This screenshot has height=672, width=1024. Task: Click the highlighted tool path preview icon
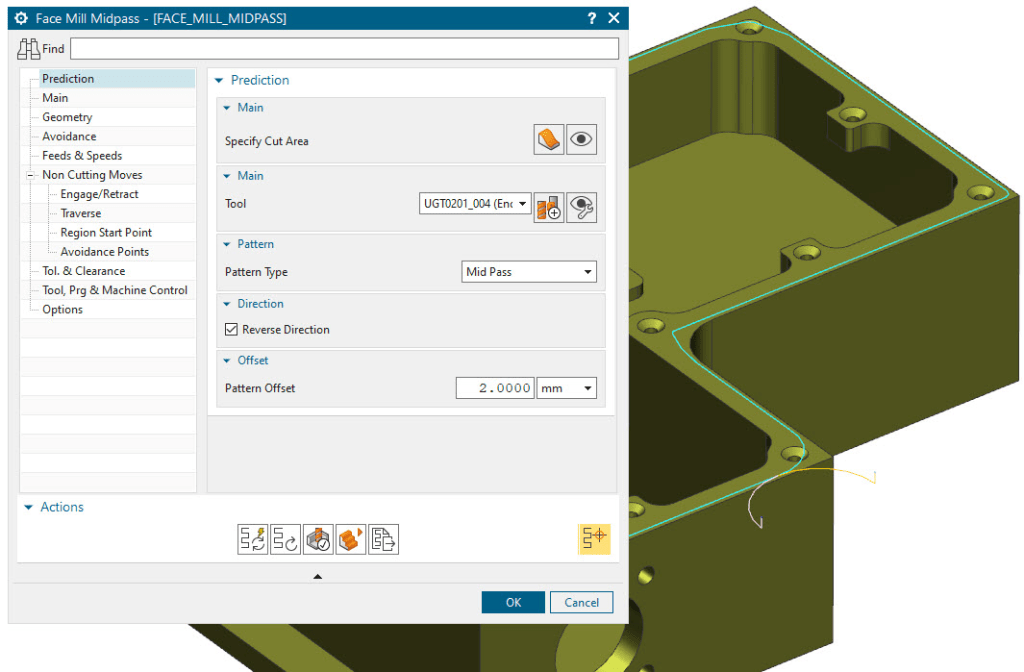click(x=594, y=539)
